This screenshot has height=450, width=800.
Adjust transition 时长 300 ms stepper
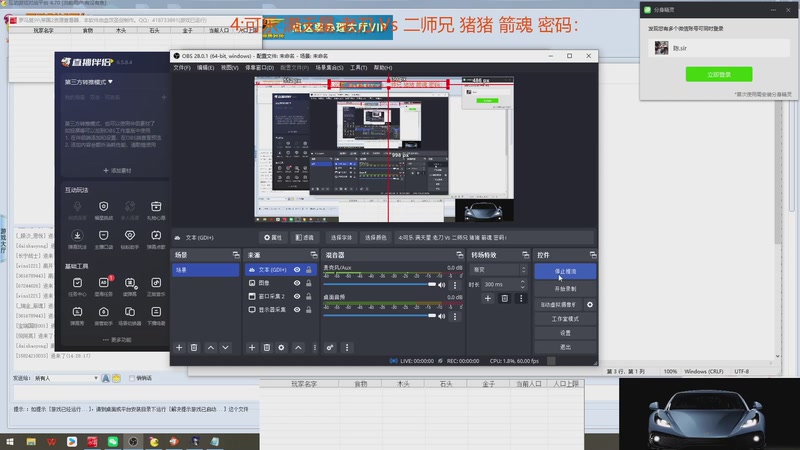pyautogui.click(x=522, y=284)
